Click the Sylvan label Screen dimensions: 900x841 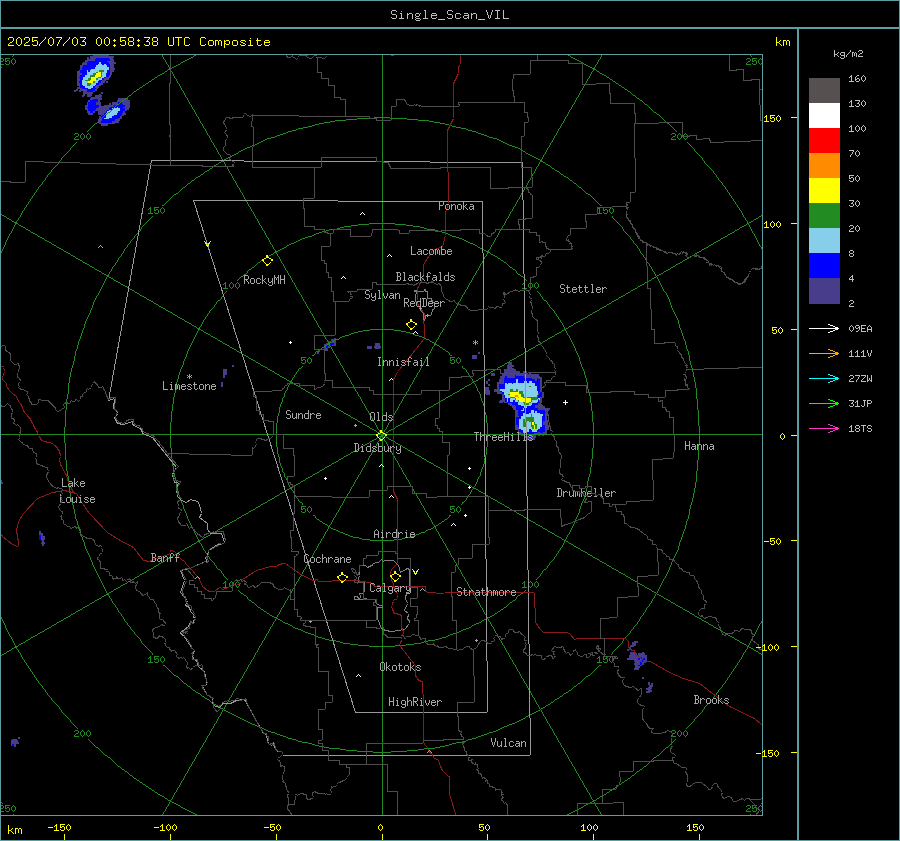(382, 295)
